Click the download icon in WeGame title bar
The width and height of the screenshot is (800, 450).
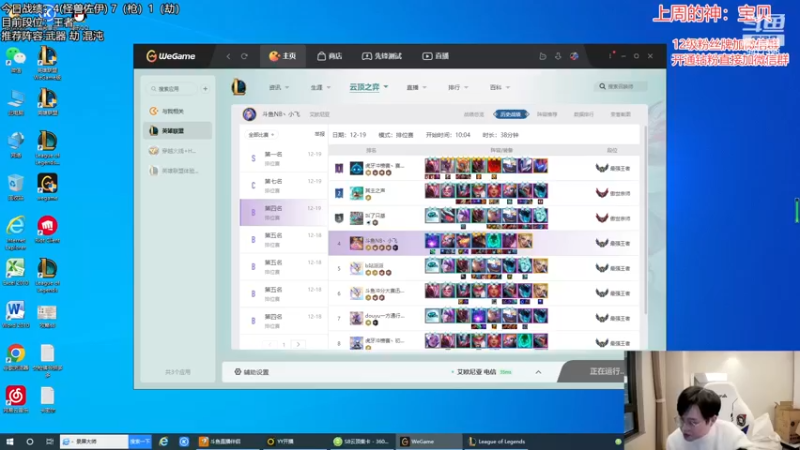click(558, 56)
